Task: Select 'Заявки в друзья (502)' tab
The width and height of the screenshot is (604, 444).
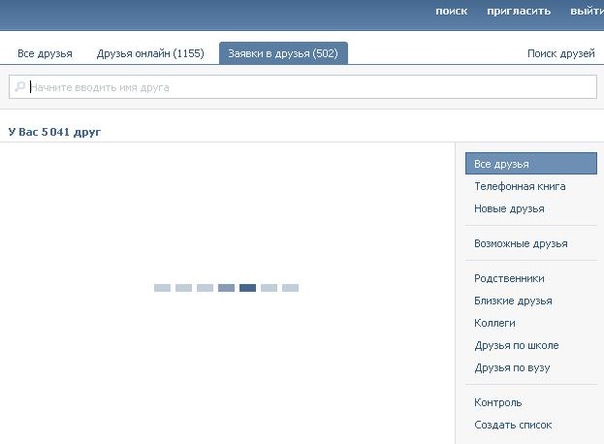Action: [283, 53]
